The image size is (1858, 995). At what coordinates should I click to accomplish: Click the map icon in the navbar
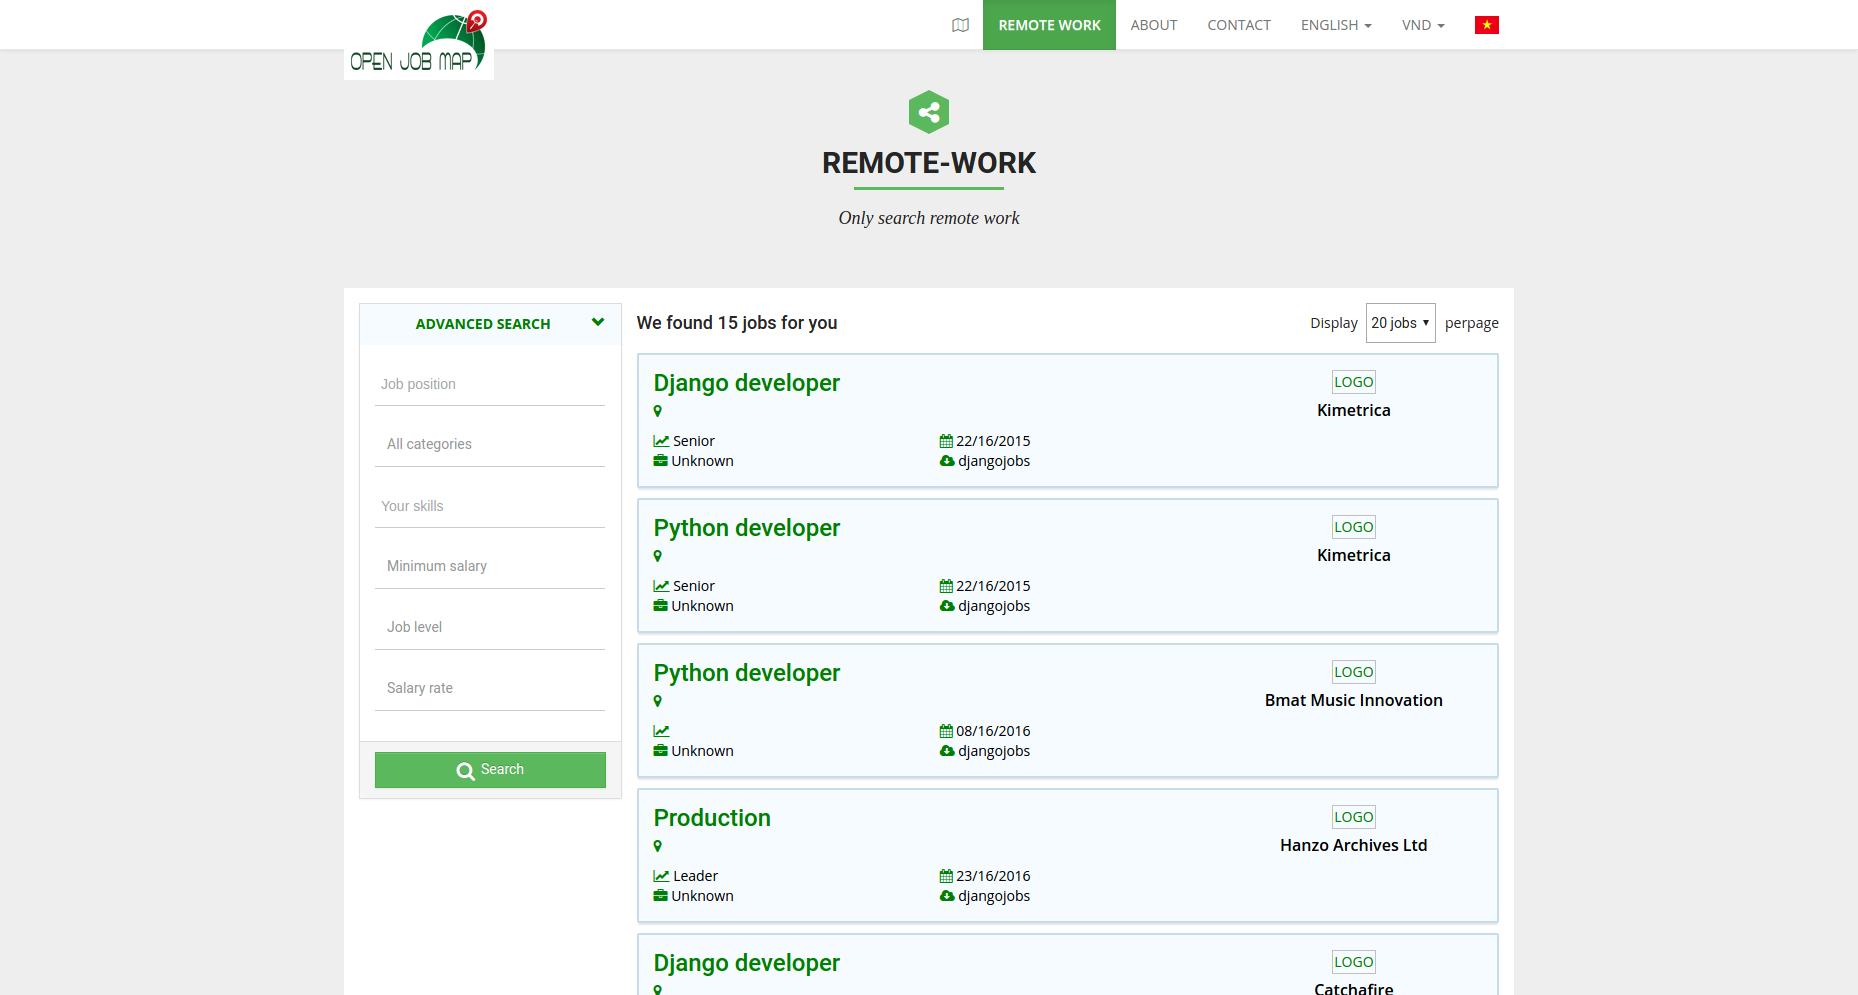[960, 25]
